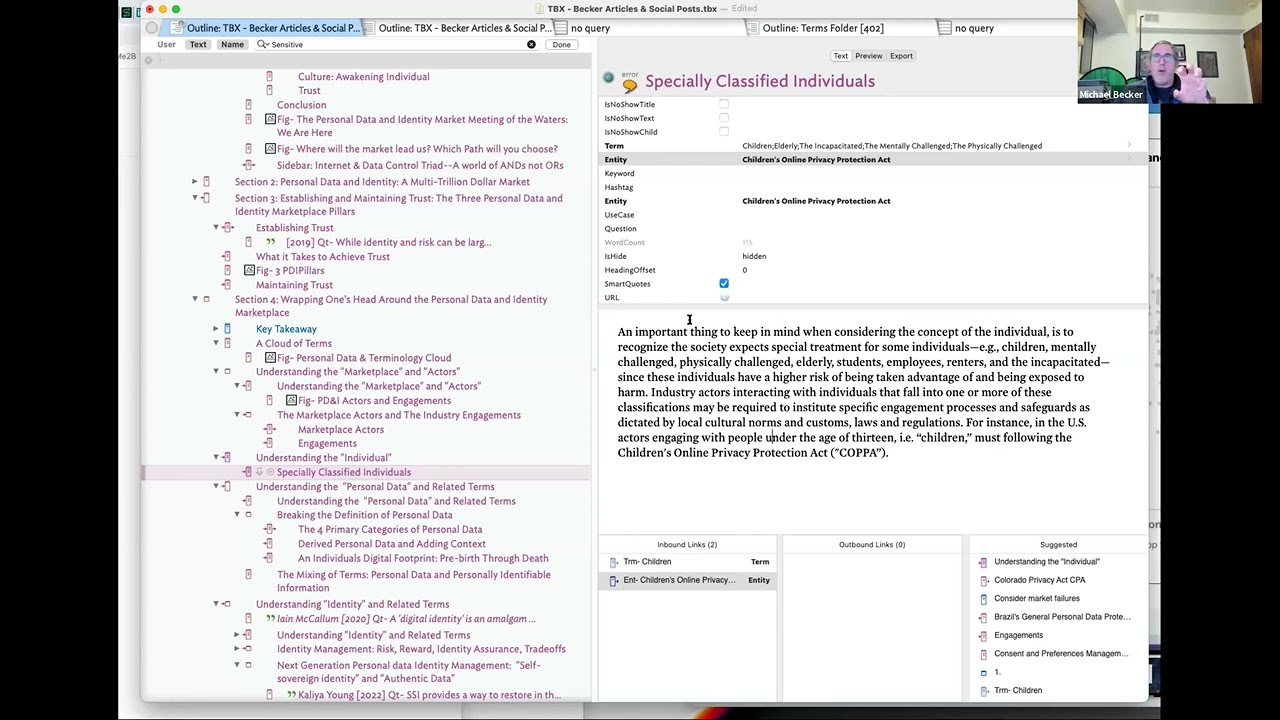
Task: Click the orange speech-bubble badge by the note title
Action: [x=629, y=87]
